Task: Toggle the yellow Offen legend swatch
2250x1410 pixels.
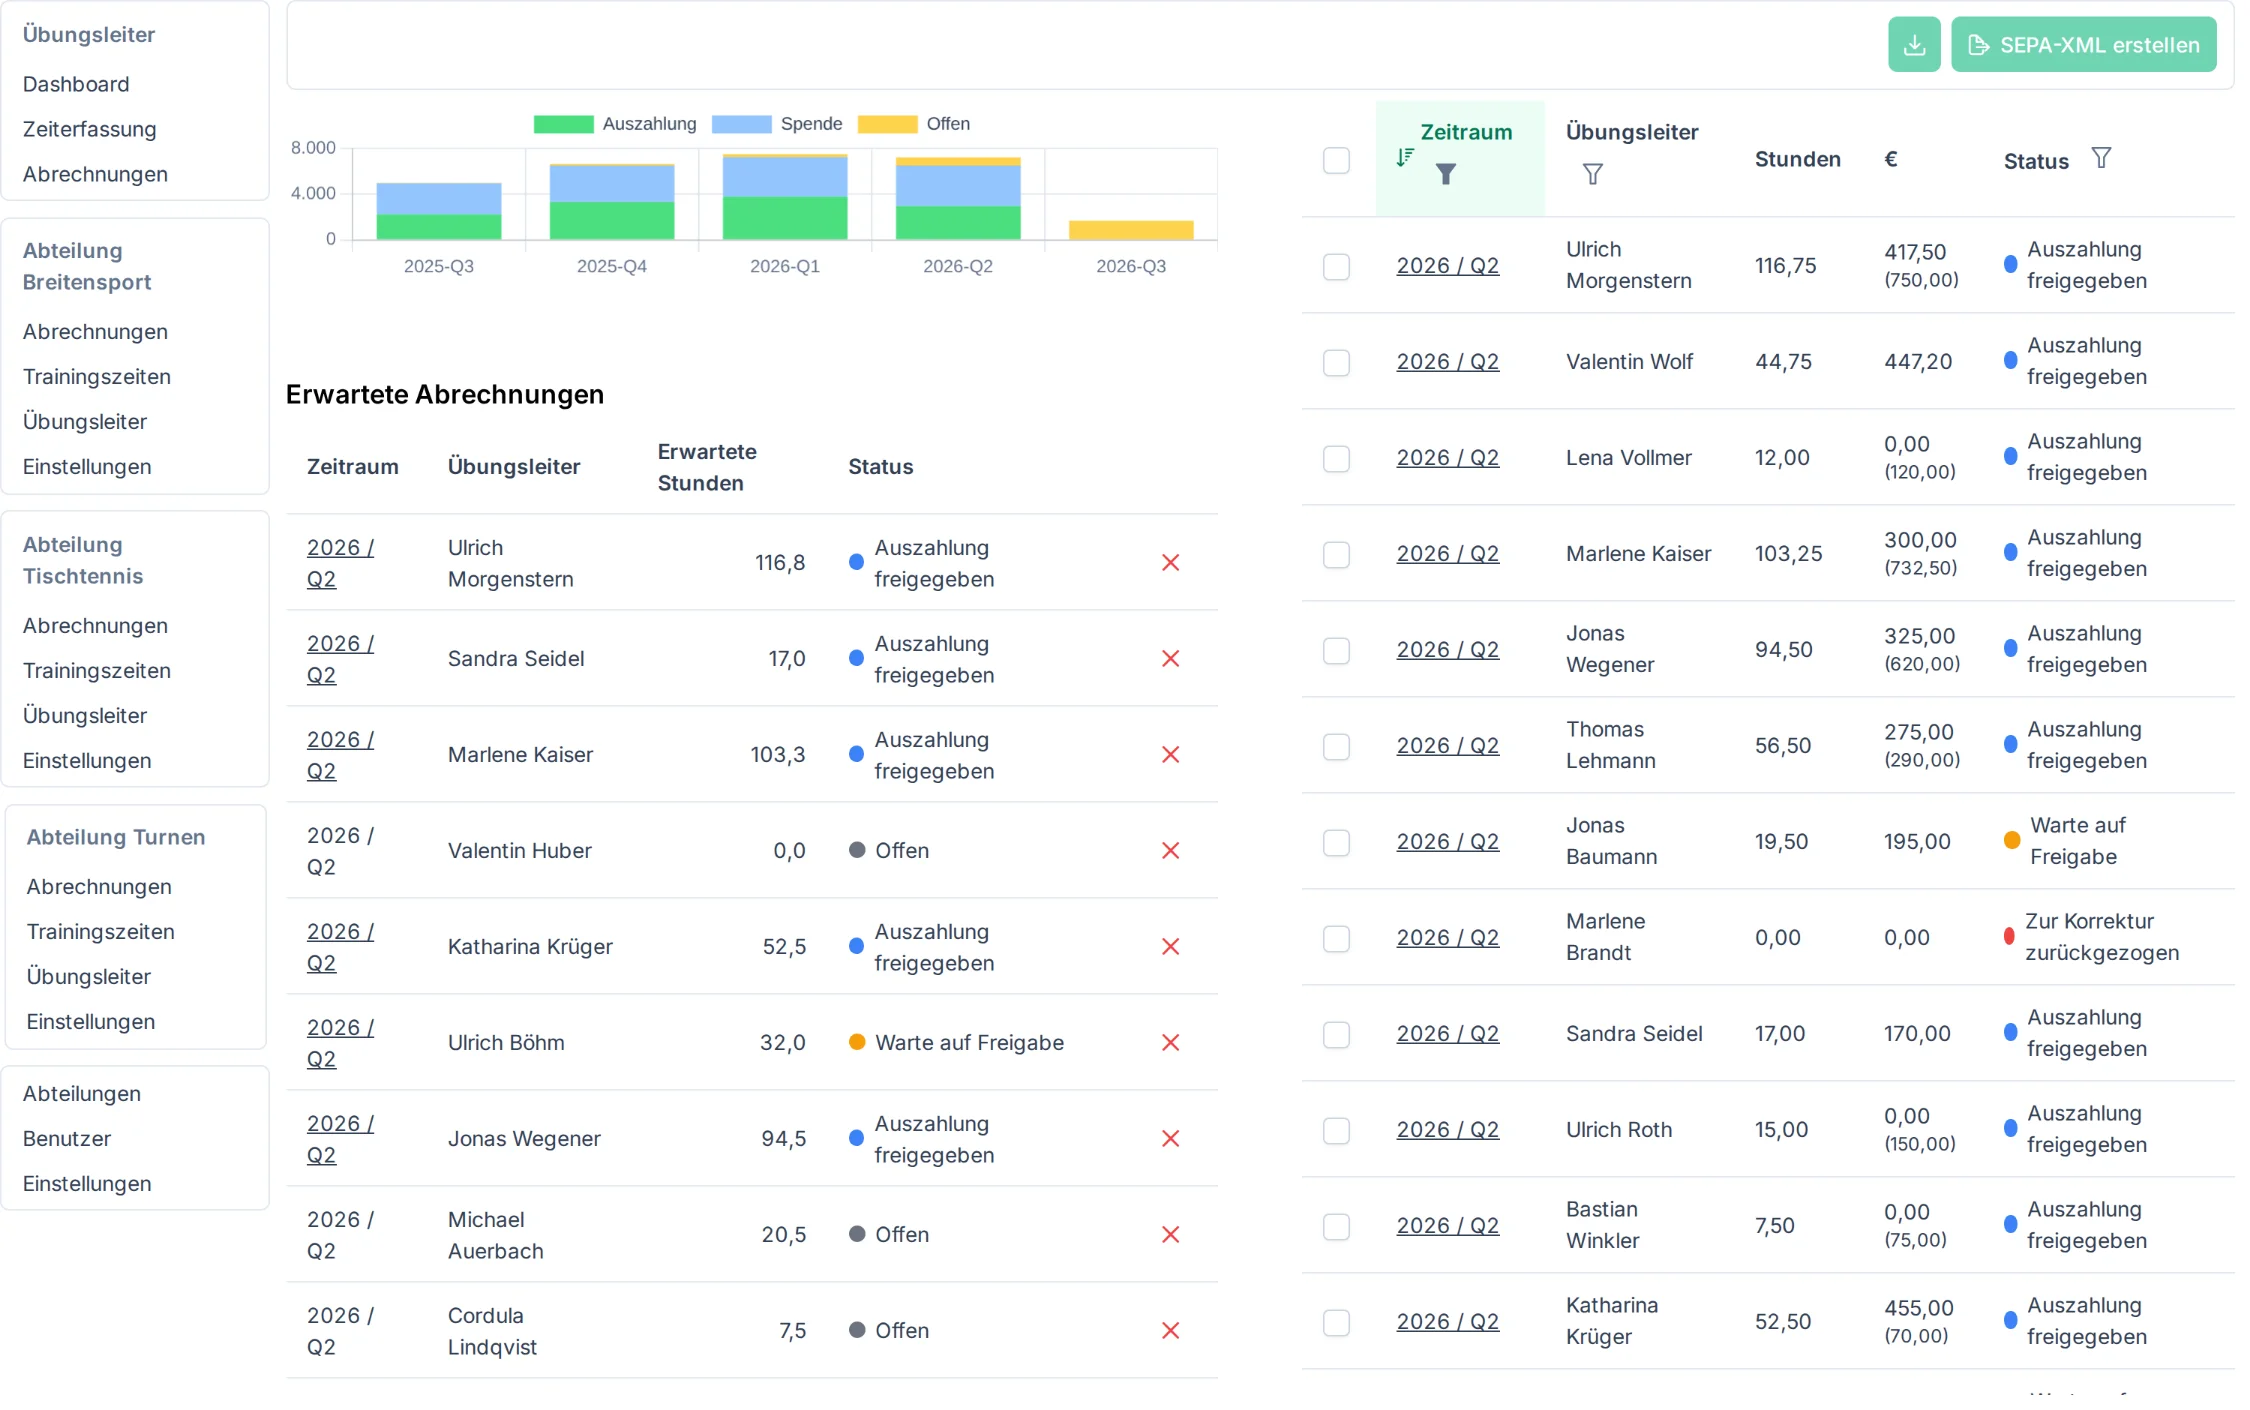Action: [887, 124]
